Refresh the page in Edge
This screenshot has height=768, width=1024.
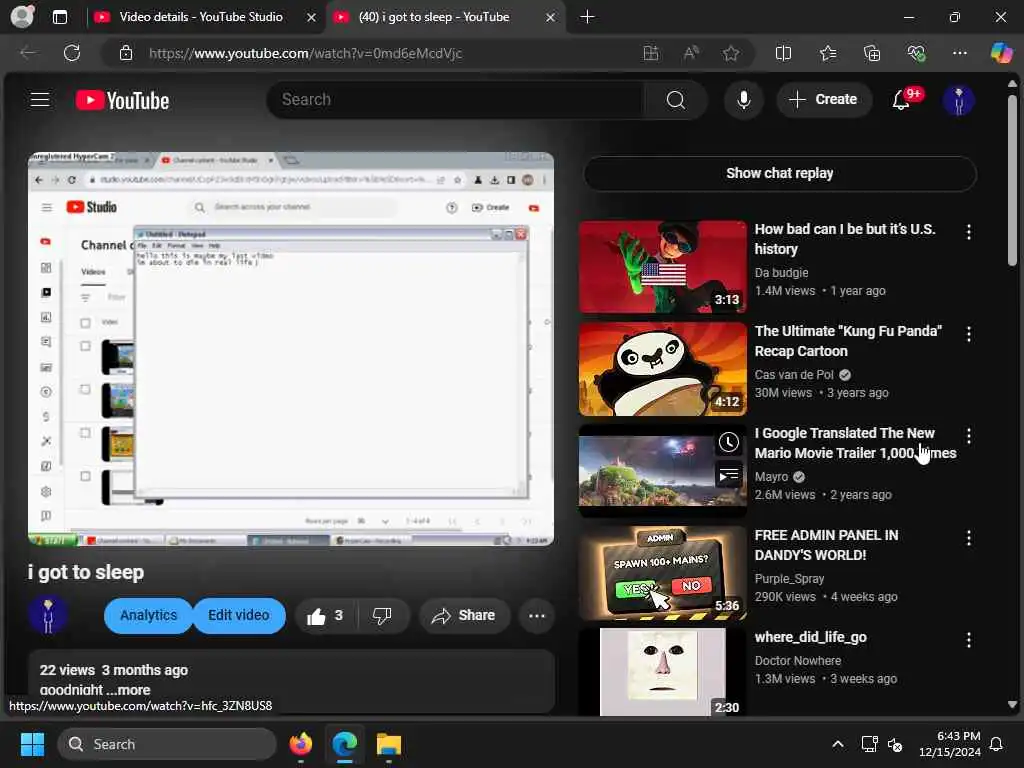coord(72,53)
